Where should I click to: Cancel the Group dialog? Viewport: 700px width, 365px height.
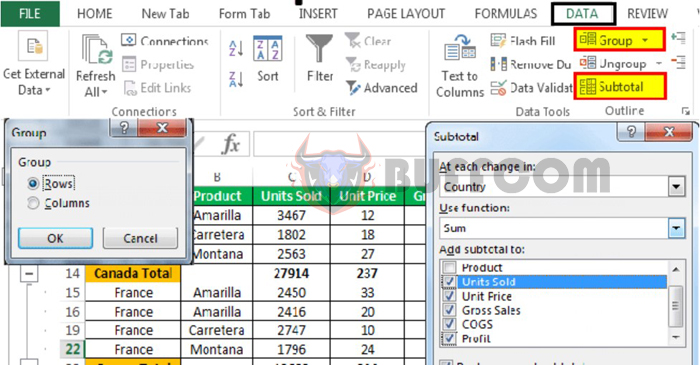coord(140,238)
